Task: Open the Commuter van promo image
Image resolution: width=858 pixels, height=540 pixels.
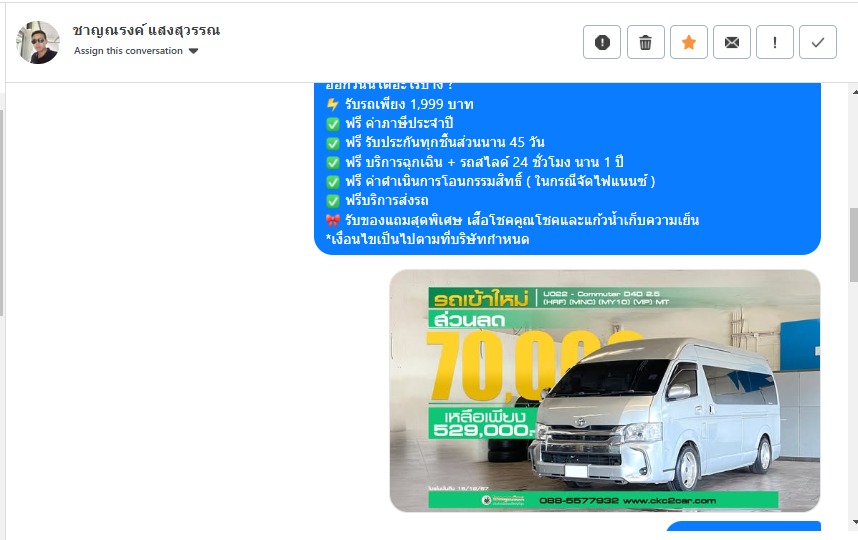Action: pos(605,391)
